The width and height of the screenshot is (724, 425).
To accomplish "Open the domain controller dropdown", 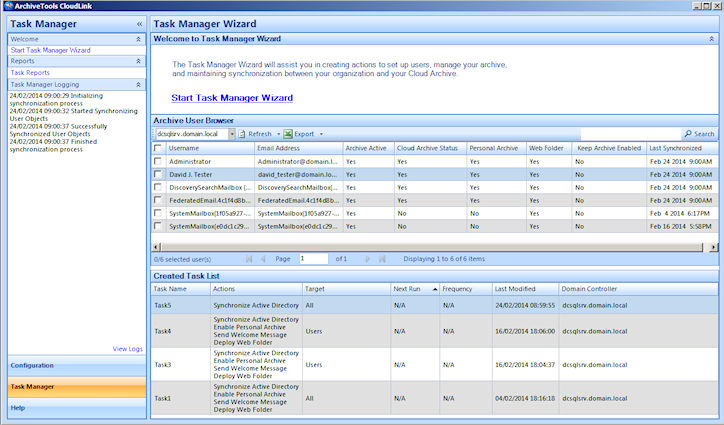I will (x=232, y=134).
